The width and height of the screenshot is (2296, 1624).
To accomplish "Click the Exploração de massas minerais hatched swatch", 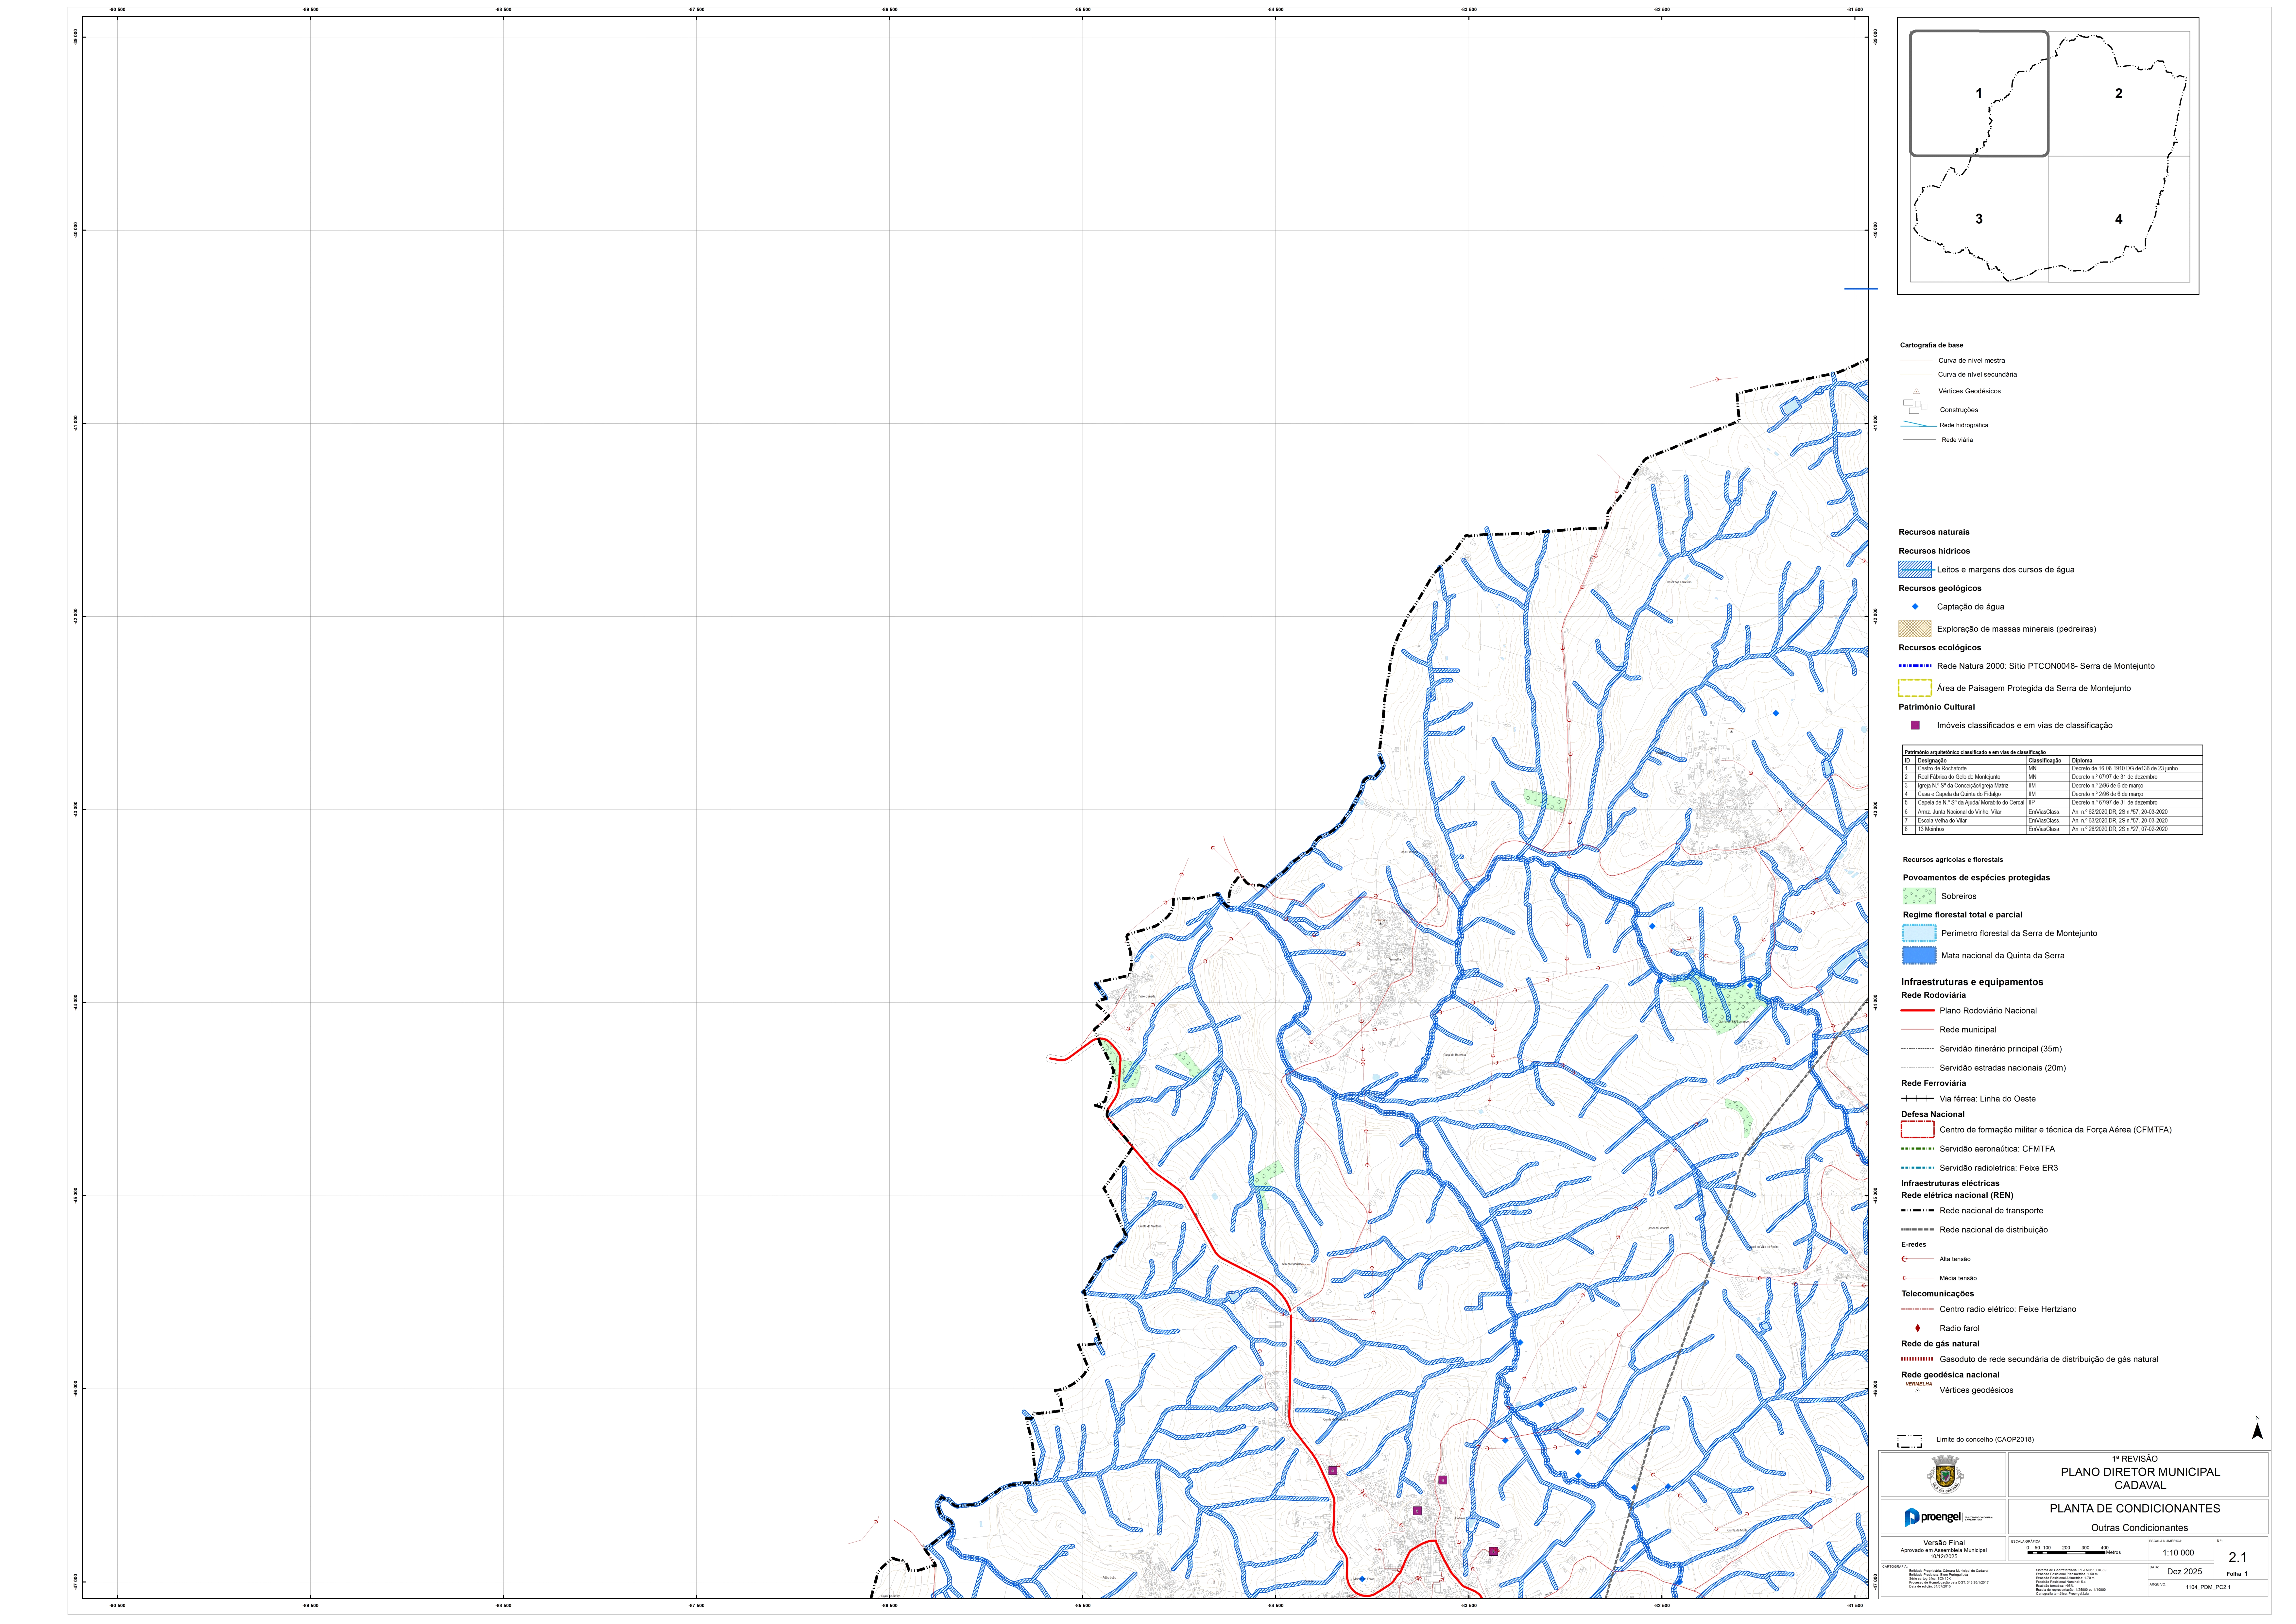I will coord(1915,629).
